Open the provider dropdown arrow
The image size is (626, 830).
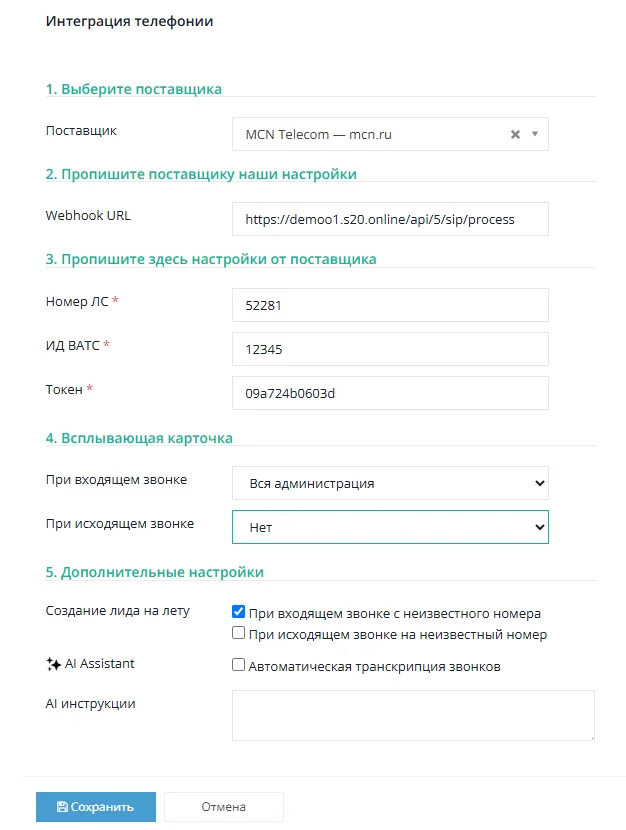pos(534,134)
